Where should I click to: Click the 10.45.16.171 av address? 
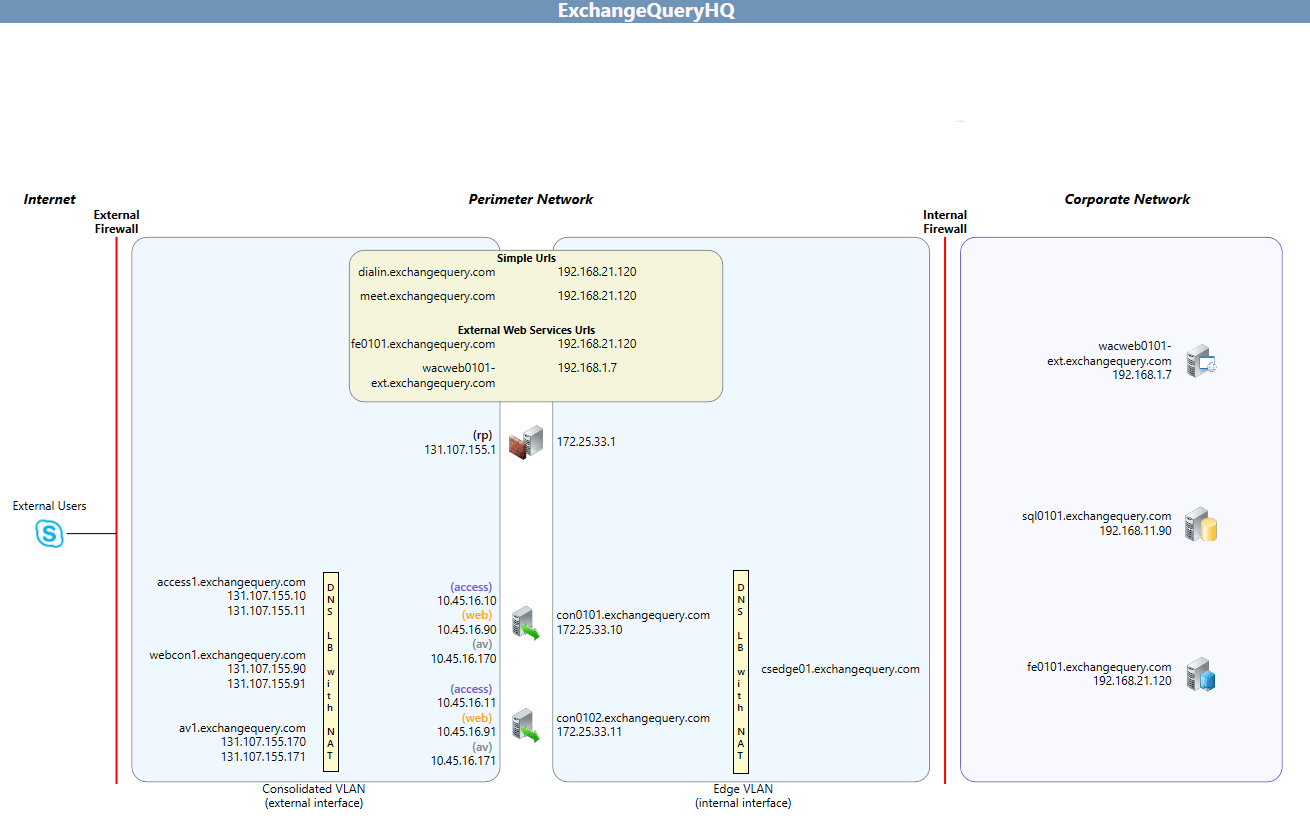click(x=463, y=761)
